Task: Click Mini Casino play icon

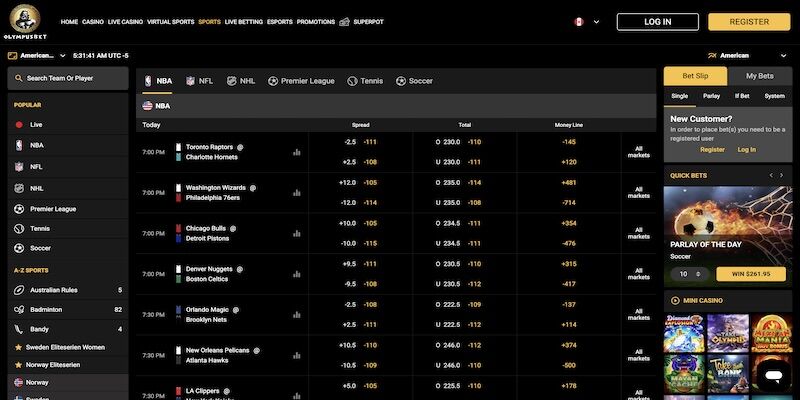Action: click(676, 301)
